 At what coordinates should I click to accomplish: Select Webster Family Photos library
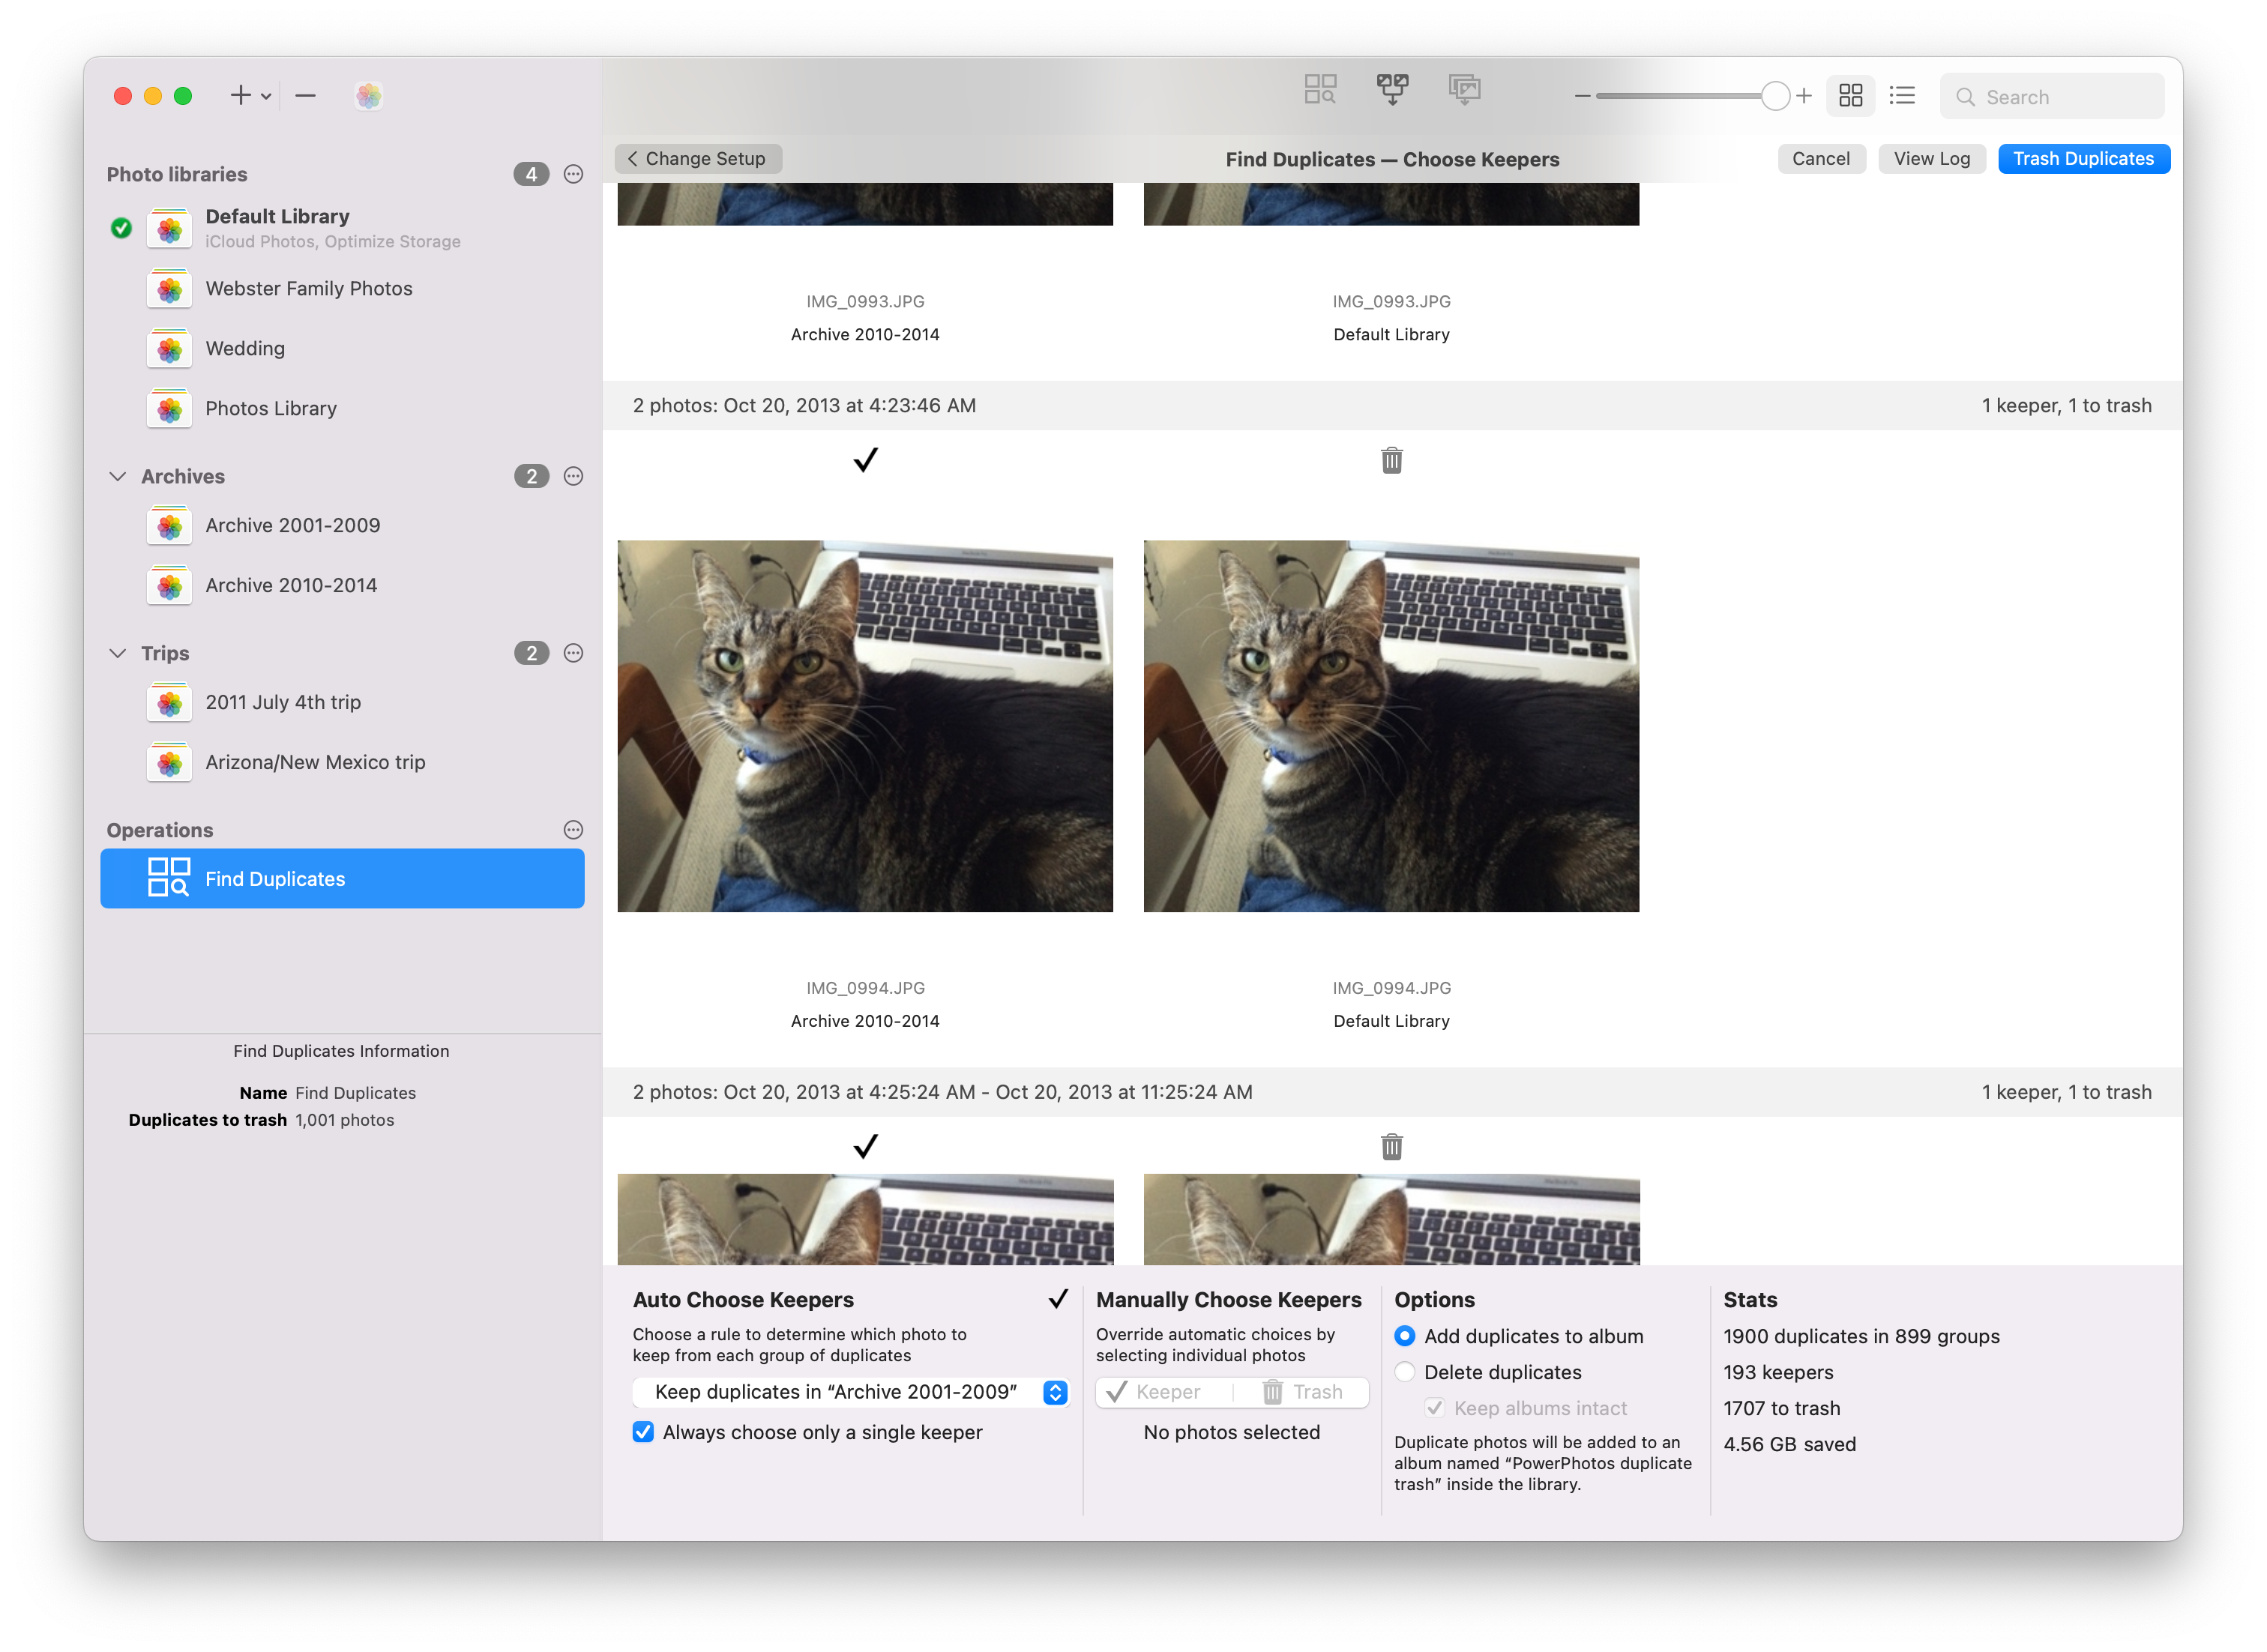pos(308,289)
